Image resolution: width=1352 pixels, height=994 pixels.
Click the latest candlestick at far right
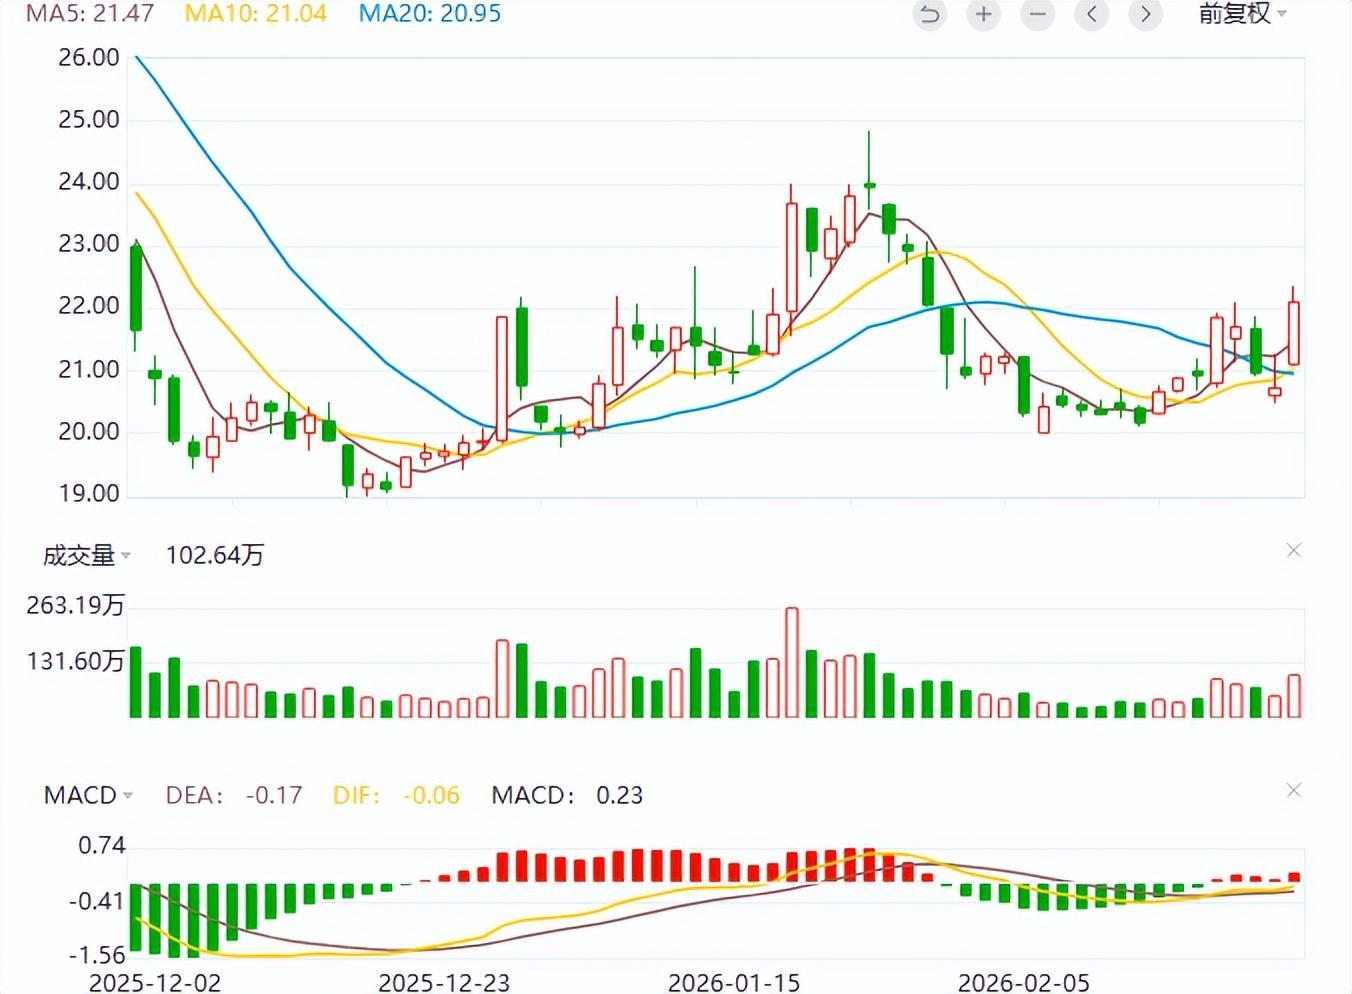point(1294,333)
